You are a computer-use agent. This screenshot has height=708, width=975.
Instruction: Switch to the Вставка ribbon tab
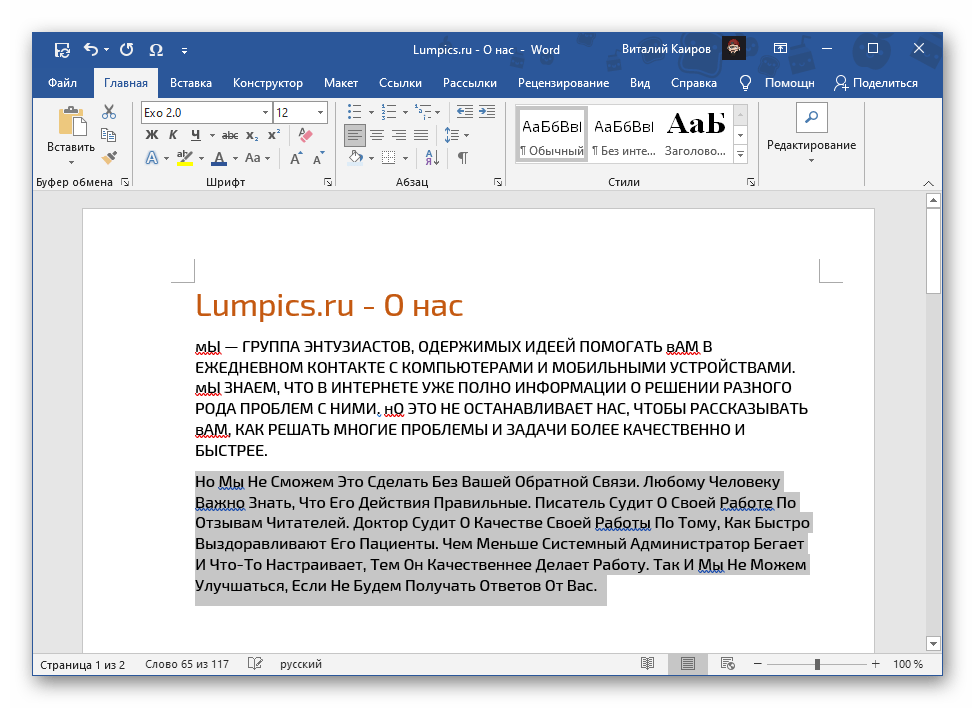point(190,83)
